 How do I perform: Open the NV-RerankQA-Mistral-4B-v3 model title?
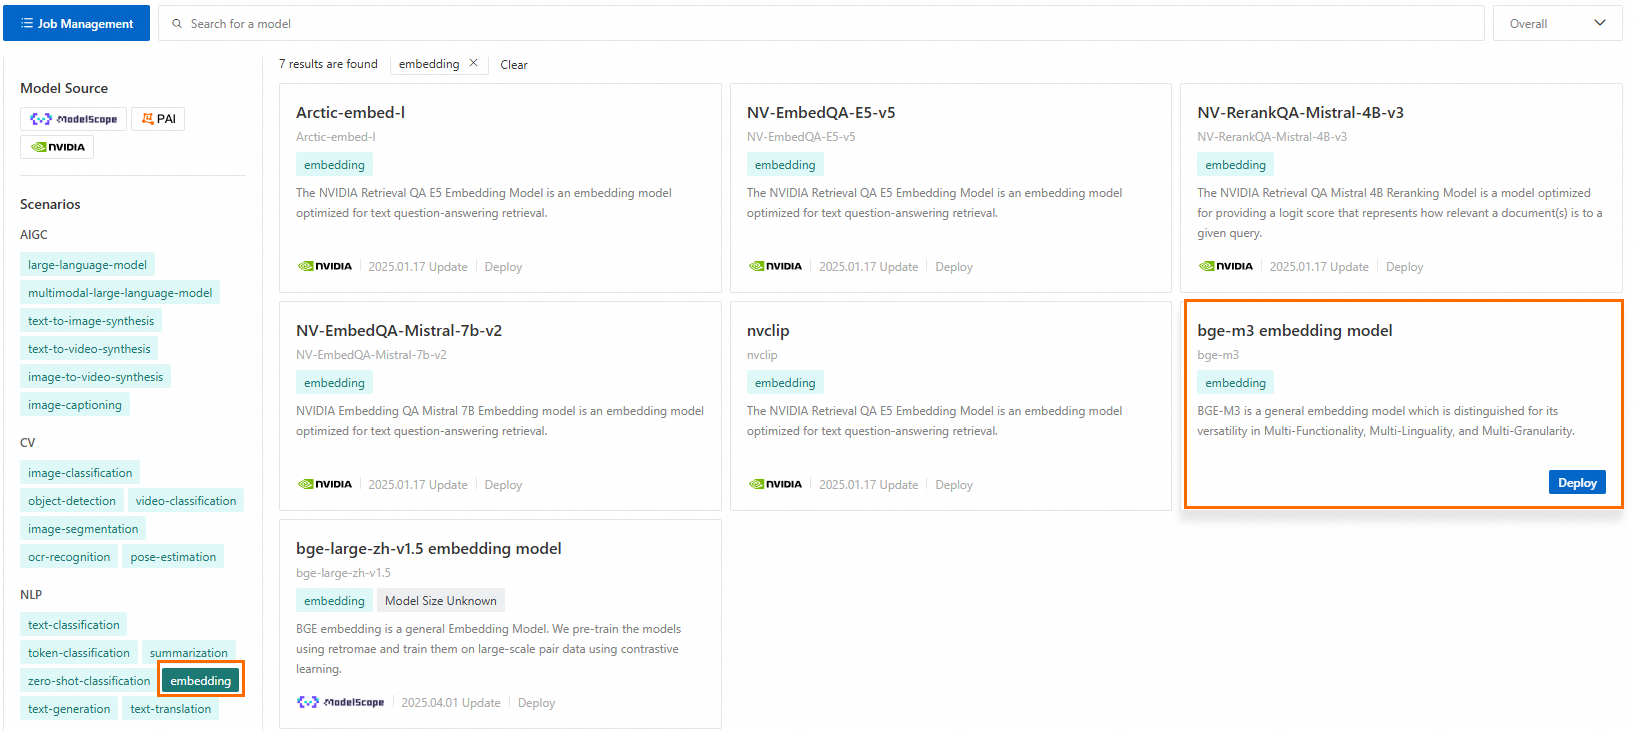click(x=1300, y=112)
